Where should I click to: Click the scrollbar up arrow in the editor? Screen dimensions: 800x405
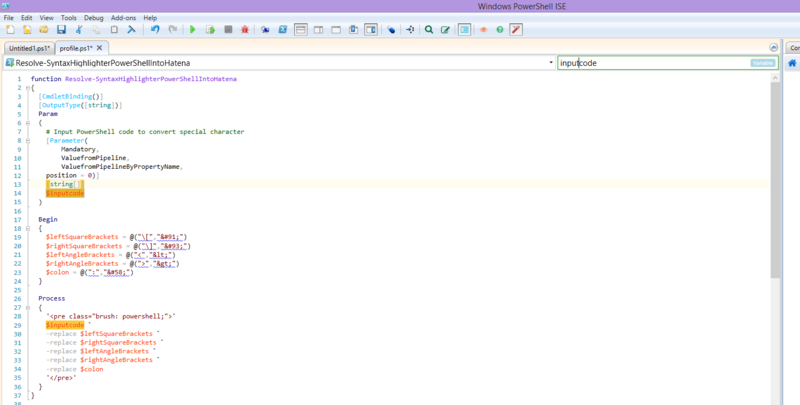(x=775, y=78)
